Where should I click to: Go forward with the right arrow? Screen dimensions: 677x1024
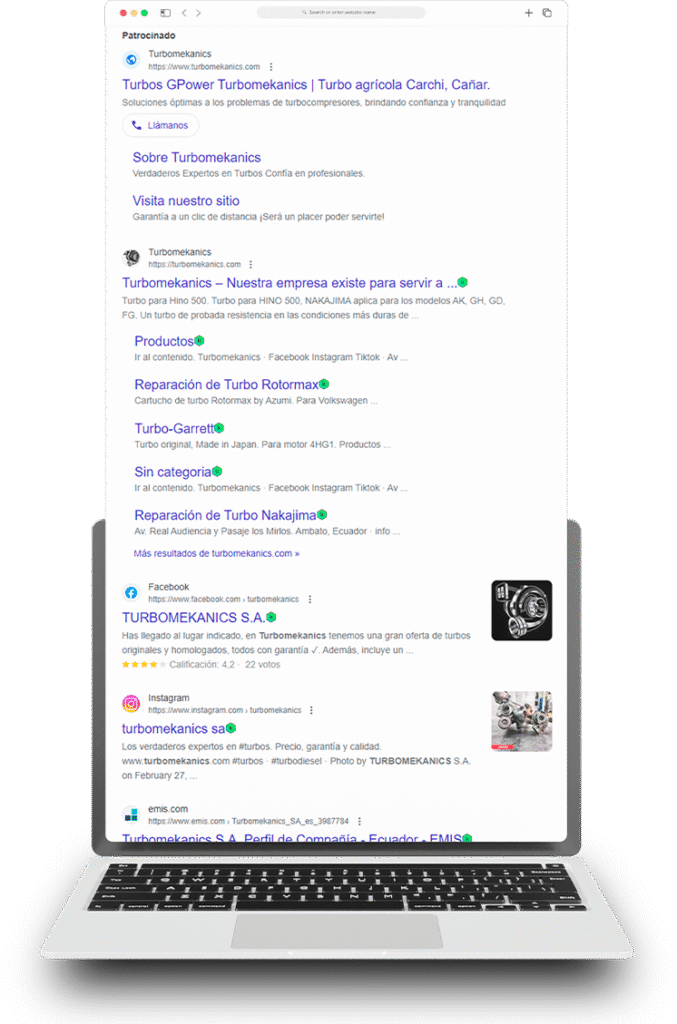198,12
